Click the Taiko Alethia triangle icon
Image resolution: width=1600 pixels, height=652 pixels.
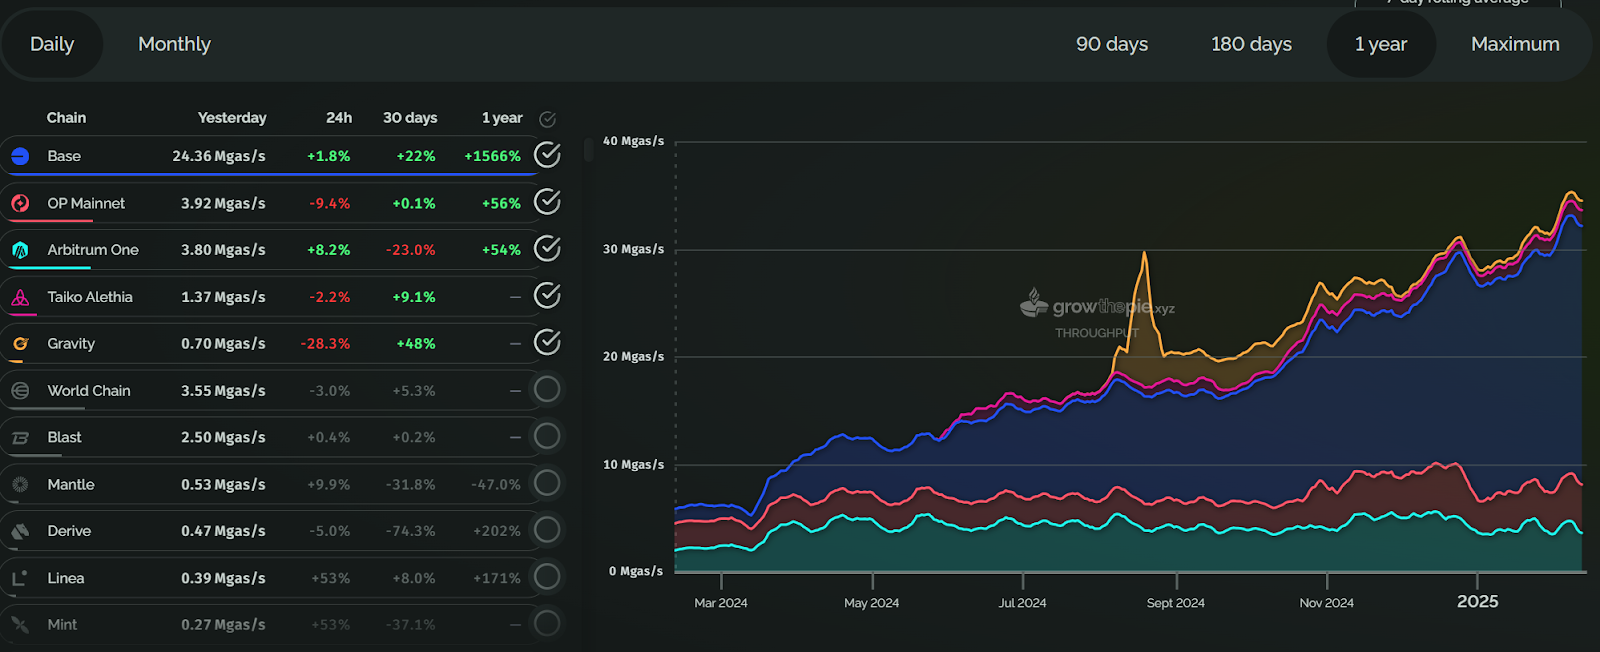(20, 297)
